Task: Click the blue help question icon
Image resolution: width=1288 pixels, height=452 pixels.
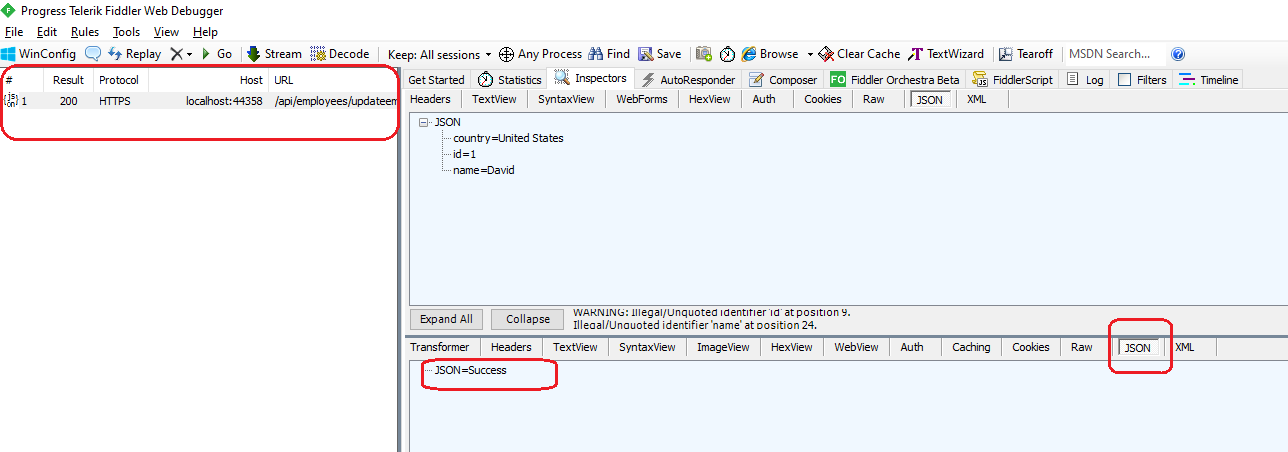Action: (x=1178, y=54)
